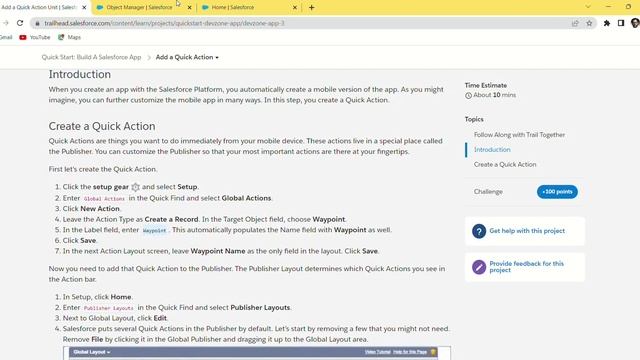Open the share page icon in address bar

575,23
